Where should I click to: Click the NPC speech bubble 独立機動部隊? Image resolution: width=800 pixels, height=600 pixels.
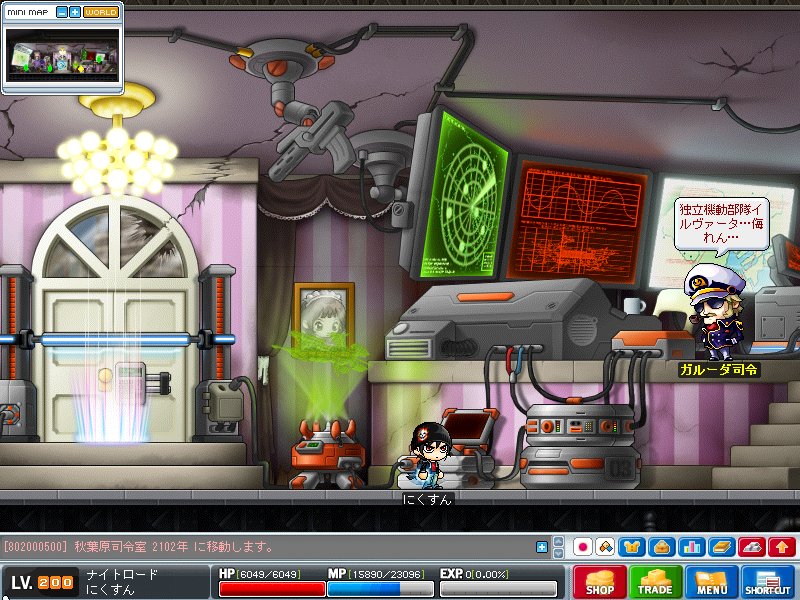(x=721, y=225)
